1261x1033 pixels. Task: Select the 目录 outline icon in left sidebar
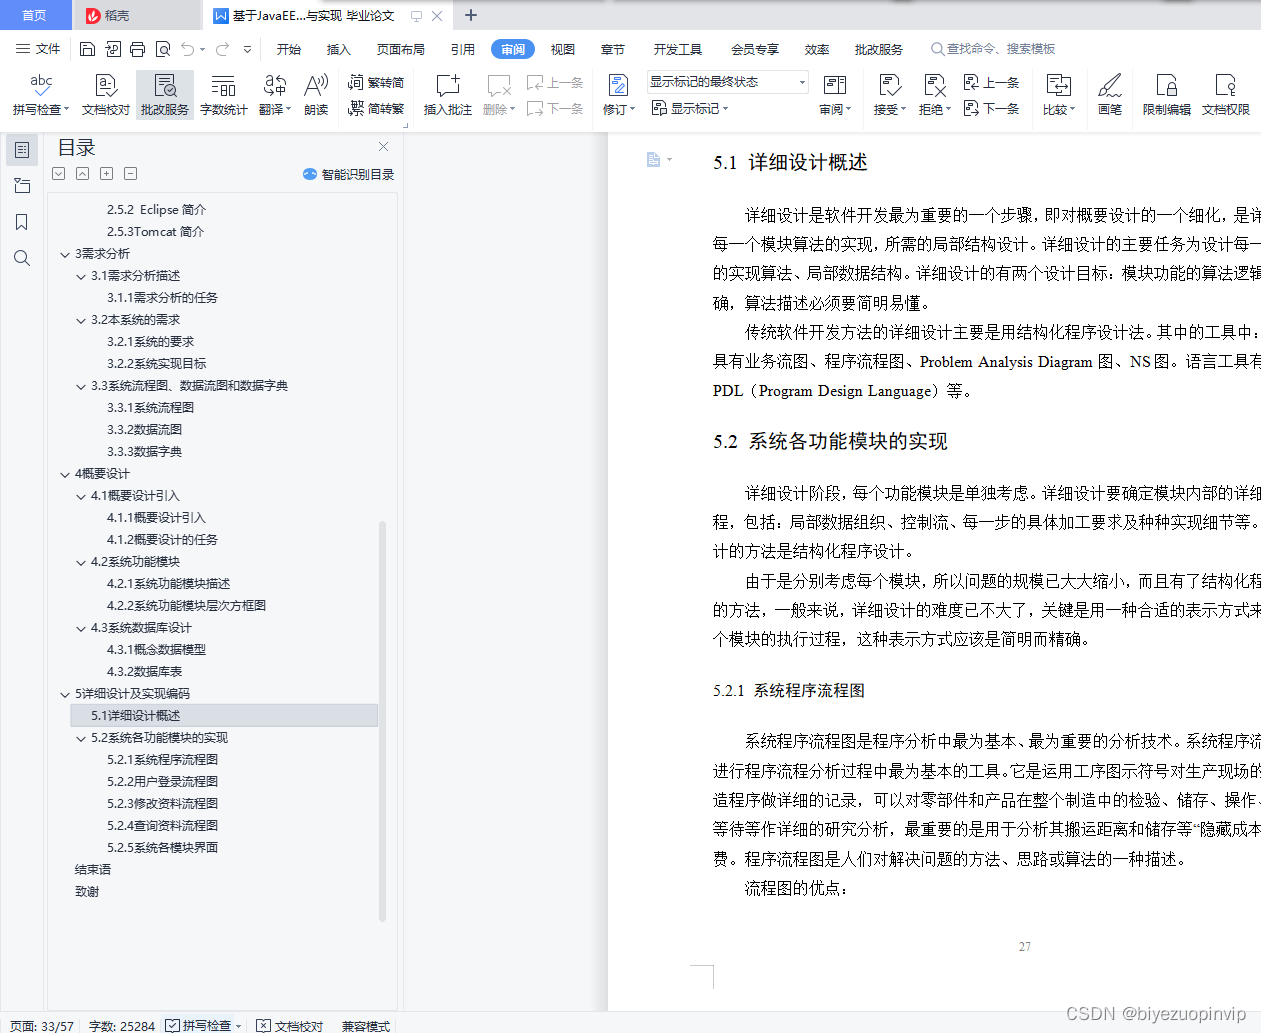click(21, 150)
